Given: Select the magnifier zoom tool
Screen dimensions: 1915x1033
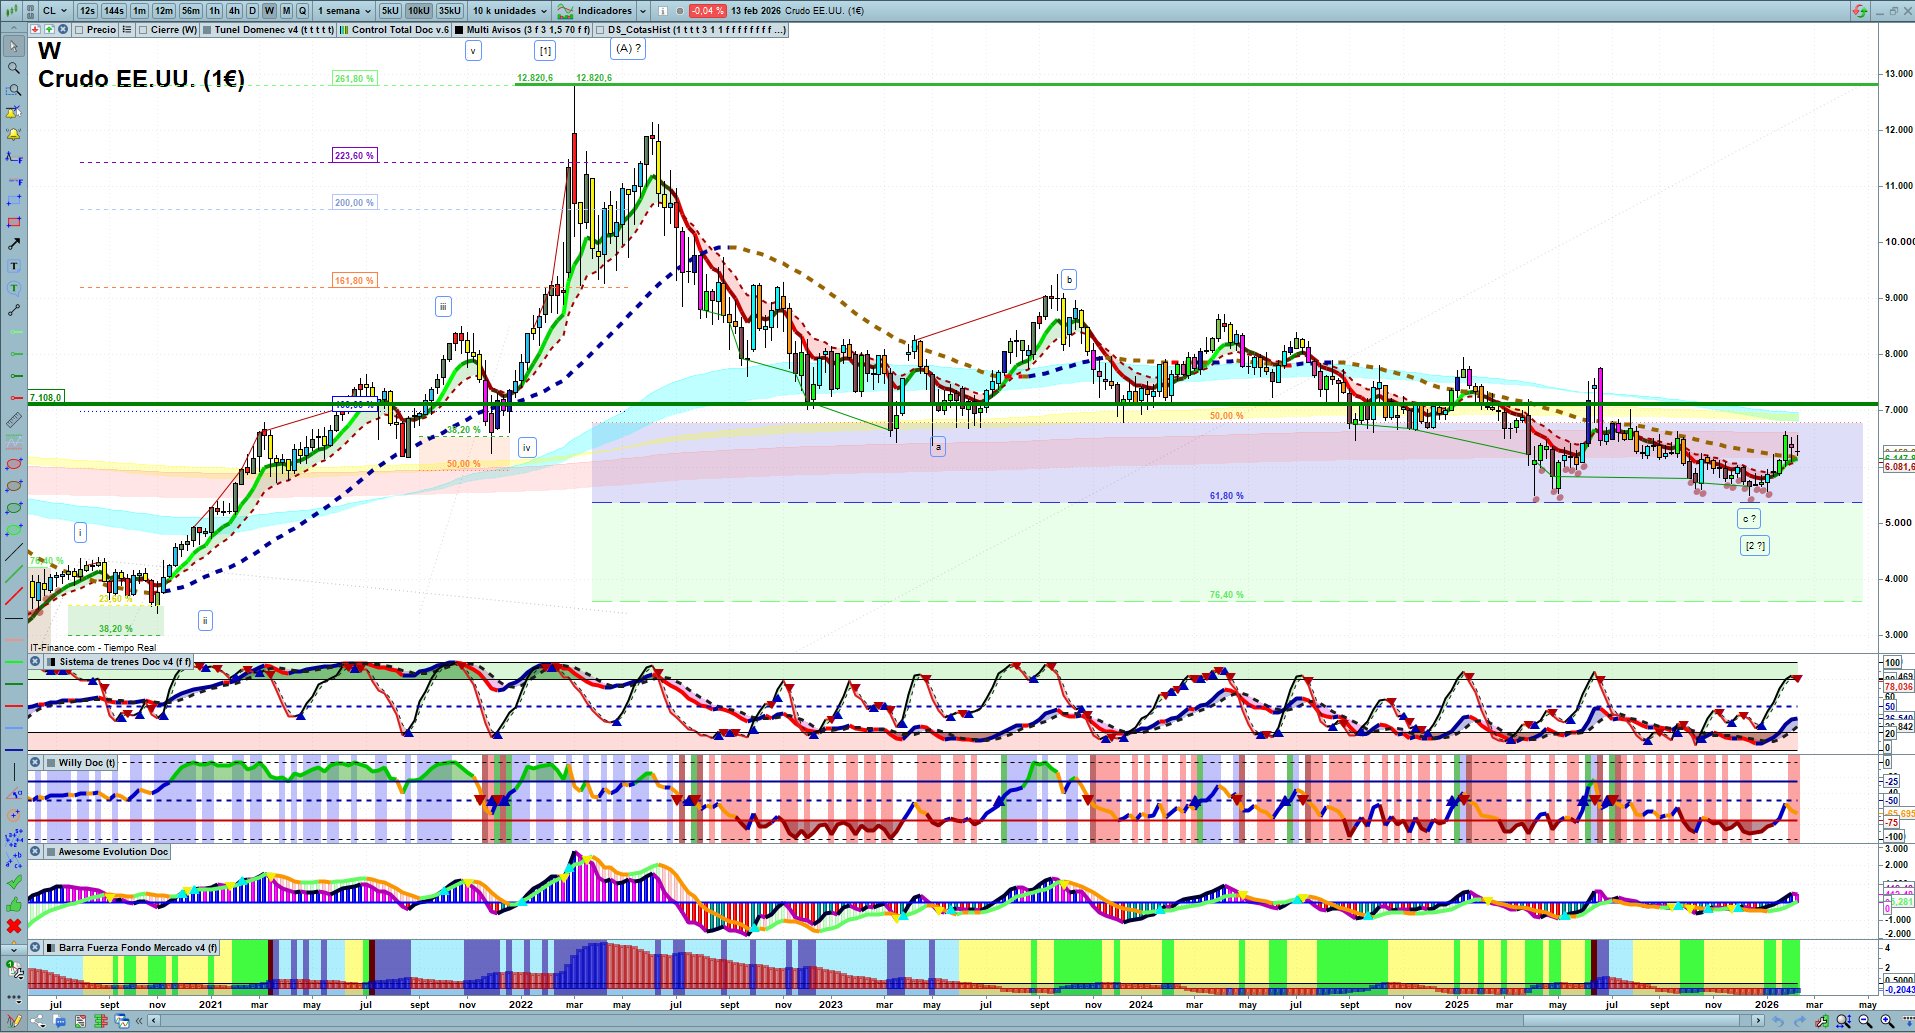Looking at the screenshot, I should coord(14,68).
